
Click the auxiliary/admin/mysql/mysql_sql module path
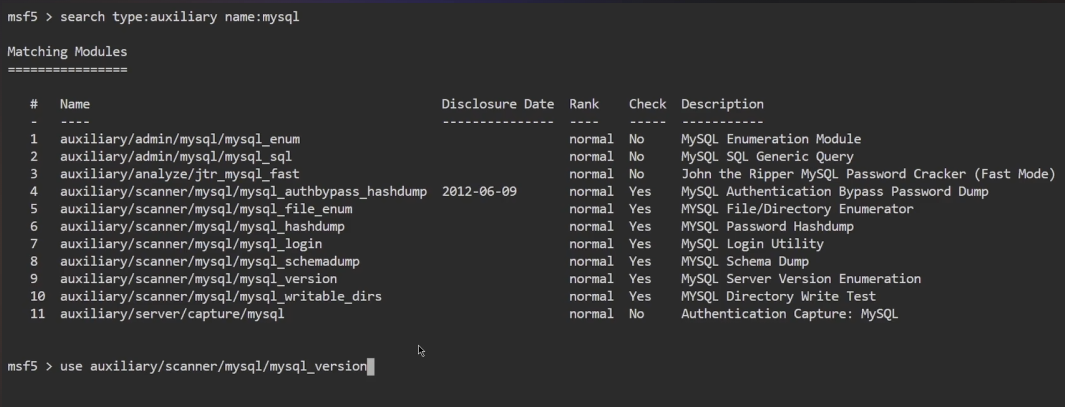(175, 157)
